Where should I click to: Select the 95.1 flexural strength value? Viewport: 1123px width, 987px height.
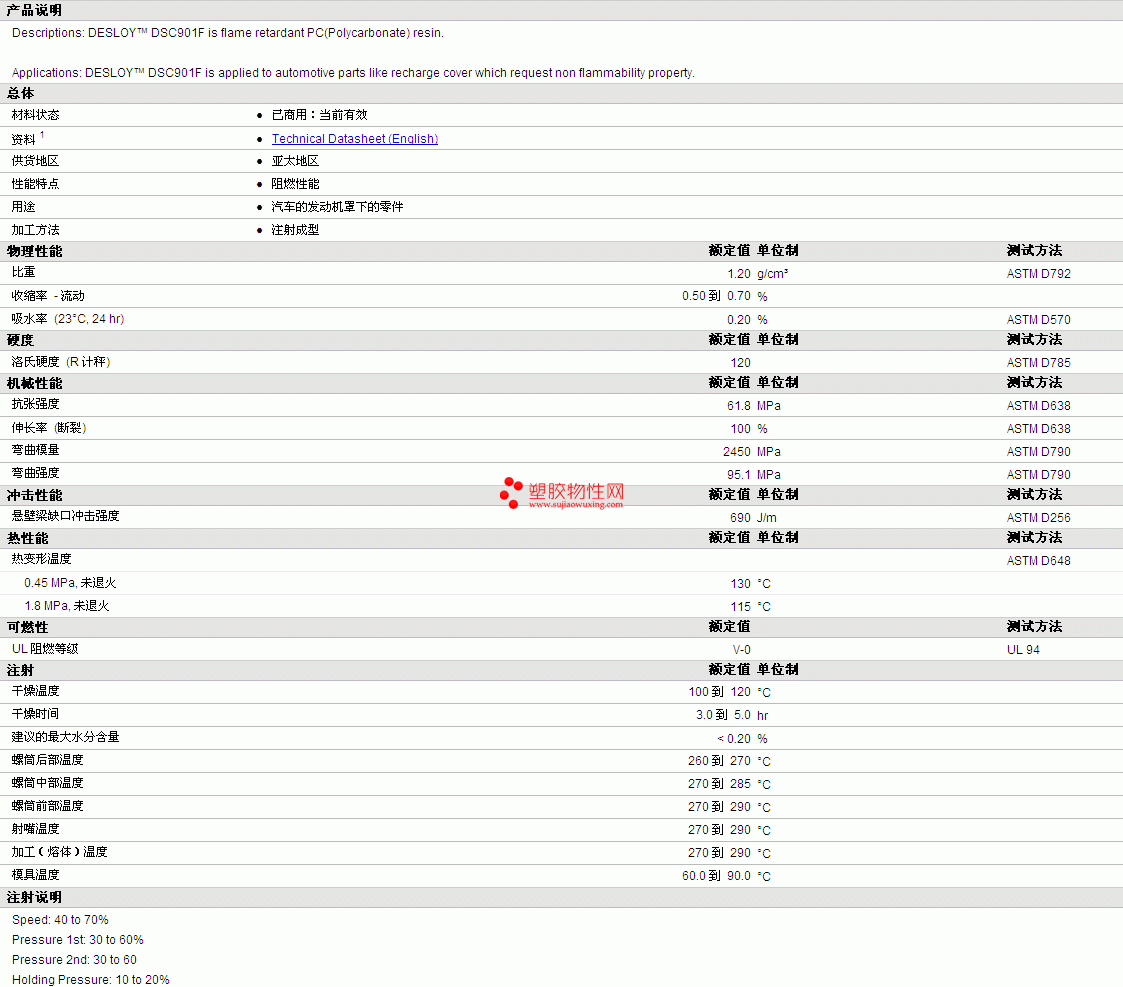(739, 474)
